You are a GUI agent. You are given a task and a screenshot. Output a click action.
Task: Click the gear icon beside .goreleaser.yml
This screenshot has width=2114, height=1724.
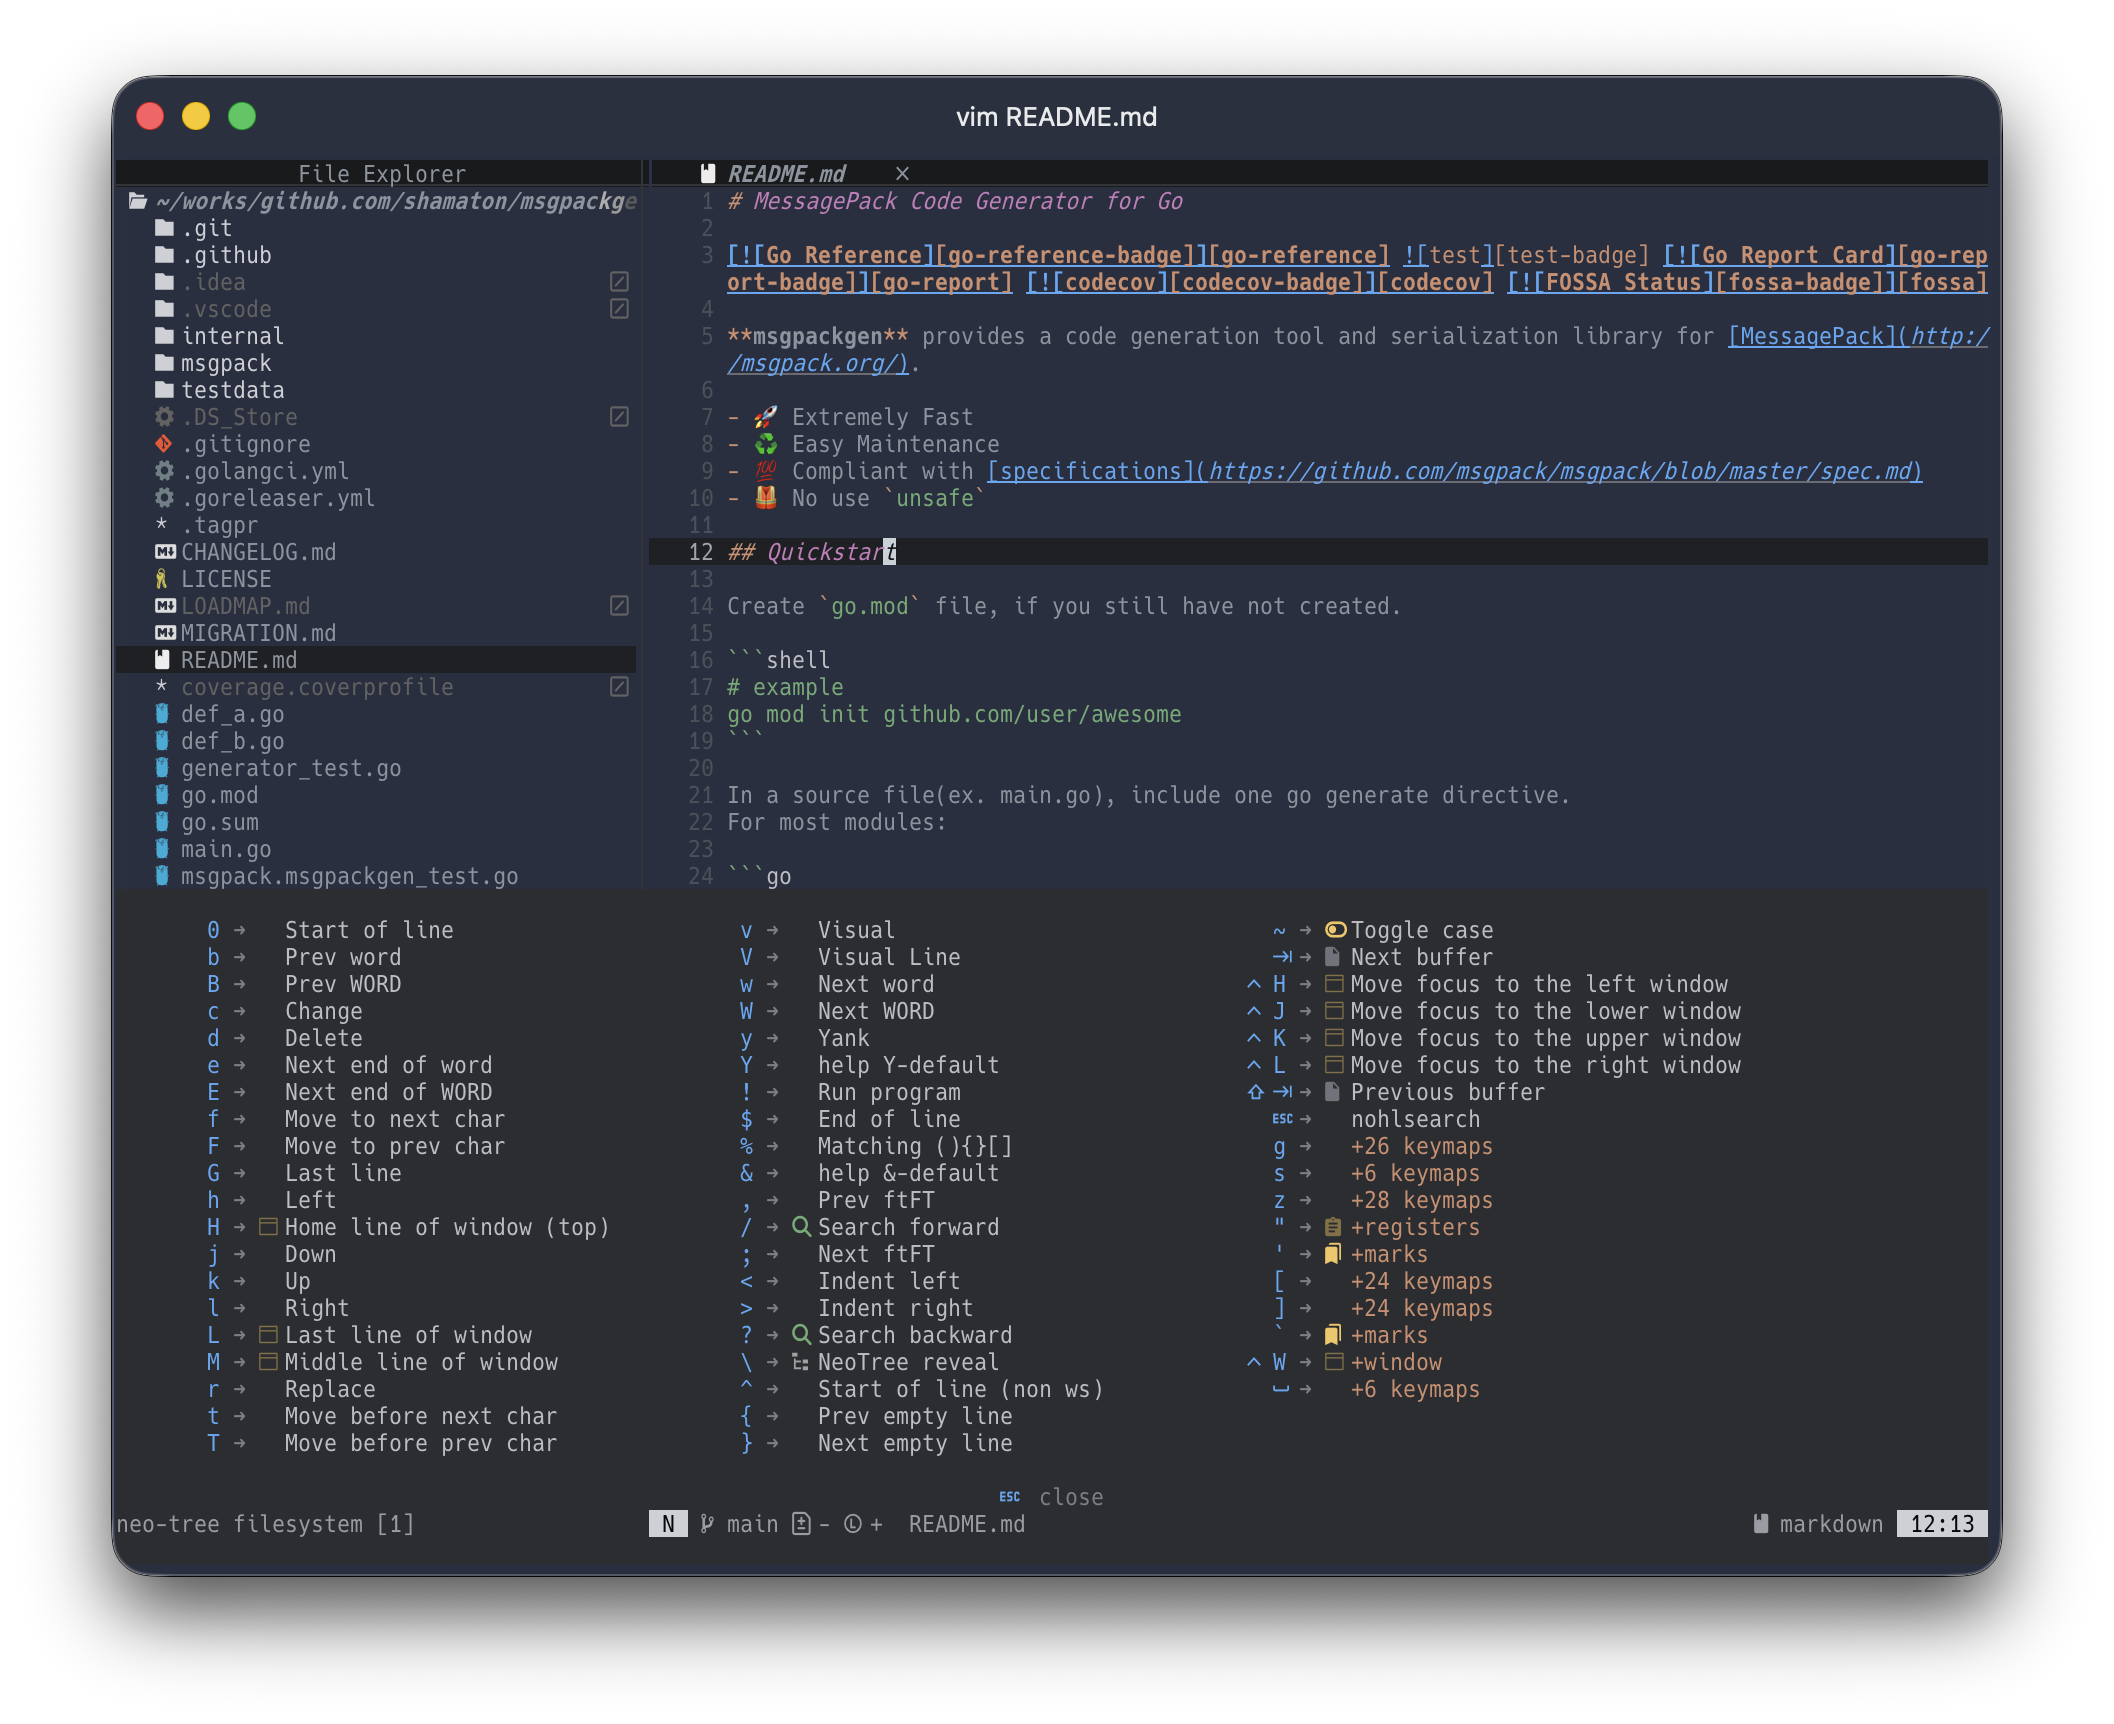tap(164, 498)
